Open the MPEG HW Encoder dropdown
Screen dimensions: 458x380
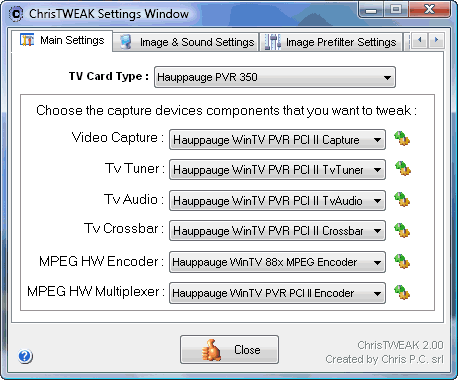[277, 262]
